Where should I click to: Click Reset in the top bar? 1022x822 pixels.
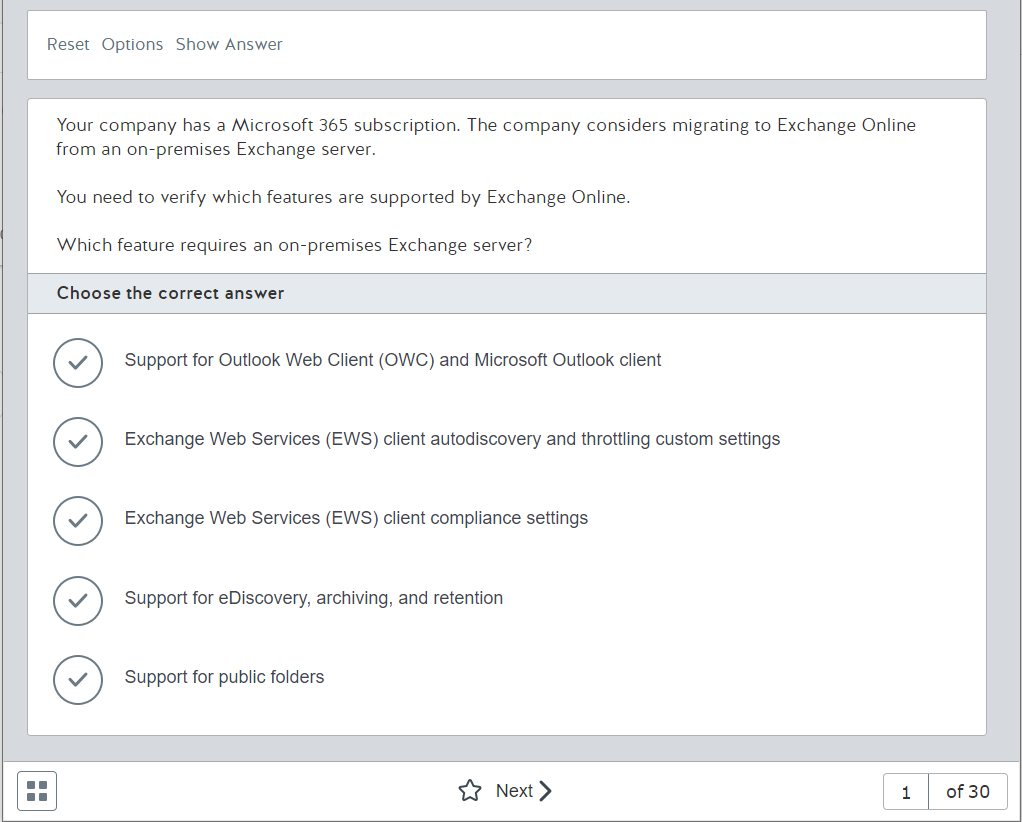[68, 45]
